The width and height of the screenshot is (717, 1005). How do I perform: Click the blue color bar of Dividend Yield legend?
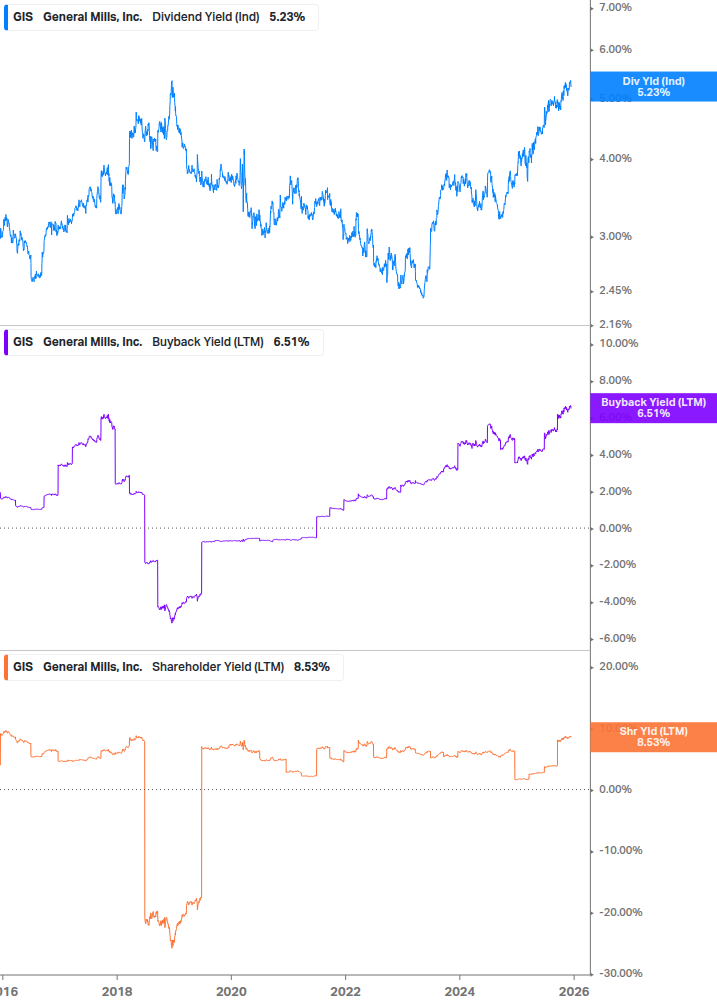[x=6, y=17]
